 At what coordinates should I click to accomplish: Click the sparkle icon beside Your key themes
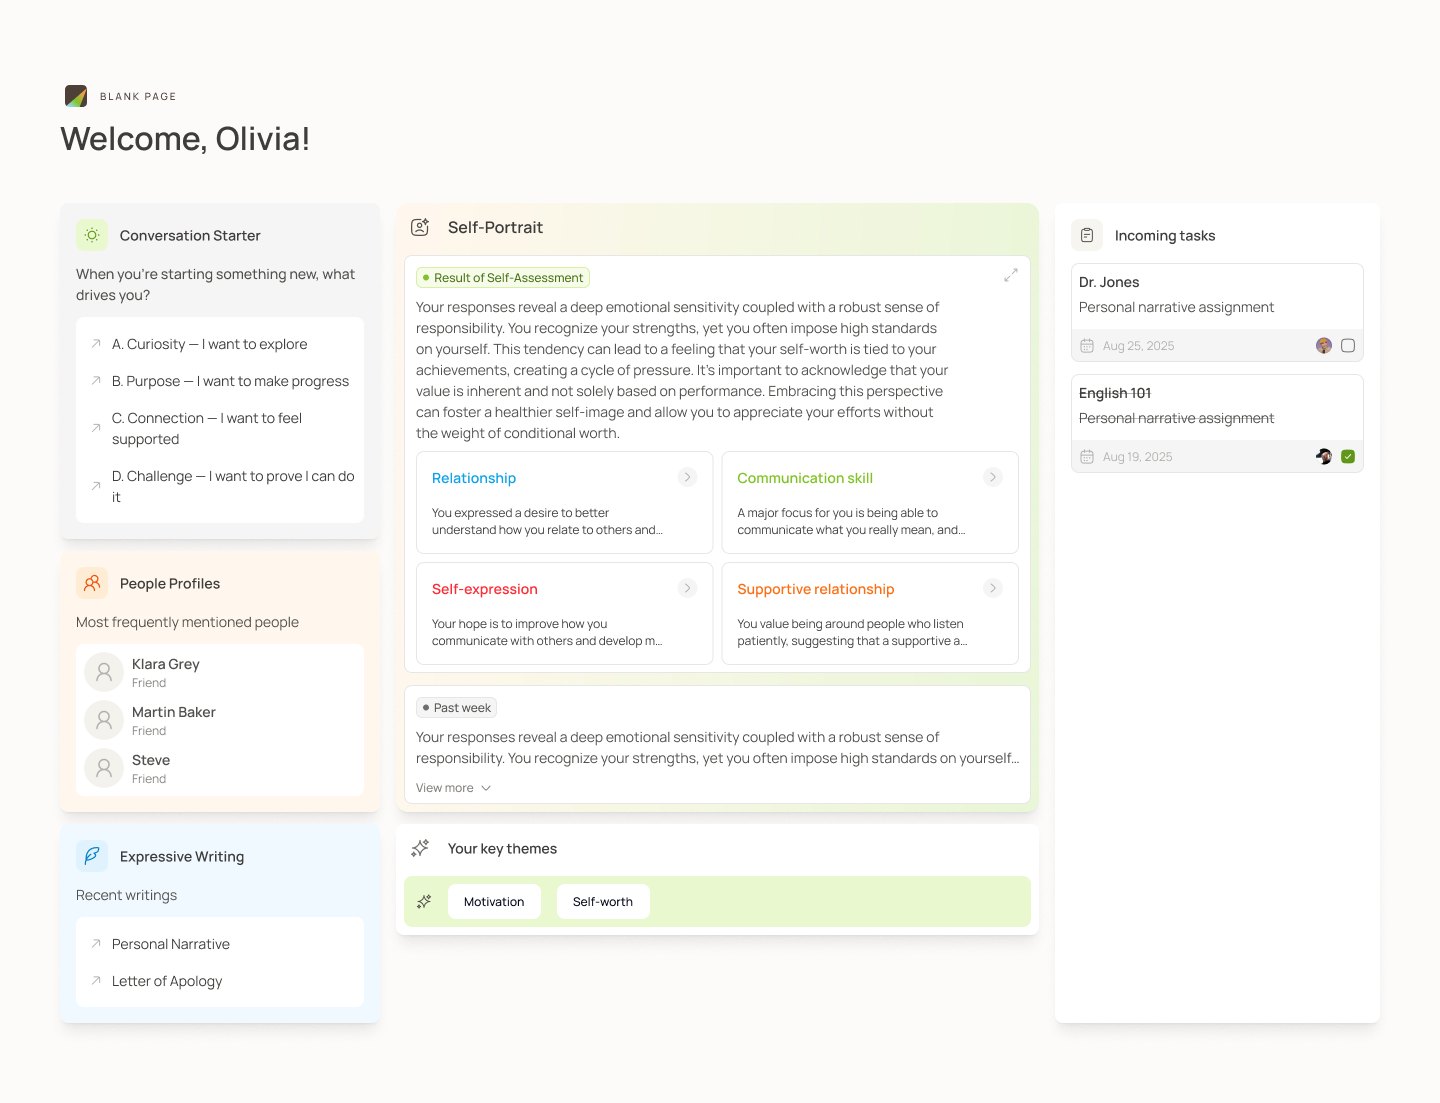point(420,848)
